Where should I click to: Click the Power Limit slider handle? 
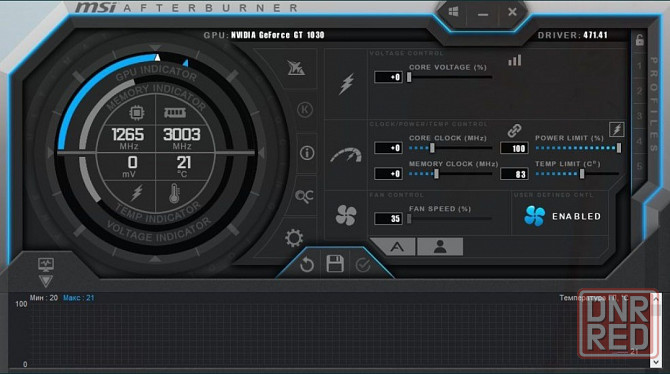pyautogui.click(x=618, y=148)
